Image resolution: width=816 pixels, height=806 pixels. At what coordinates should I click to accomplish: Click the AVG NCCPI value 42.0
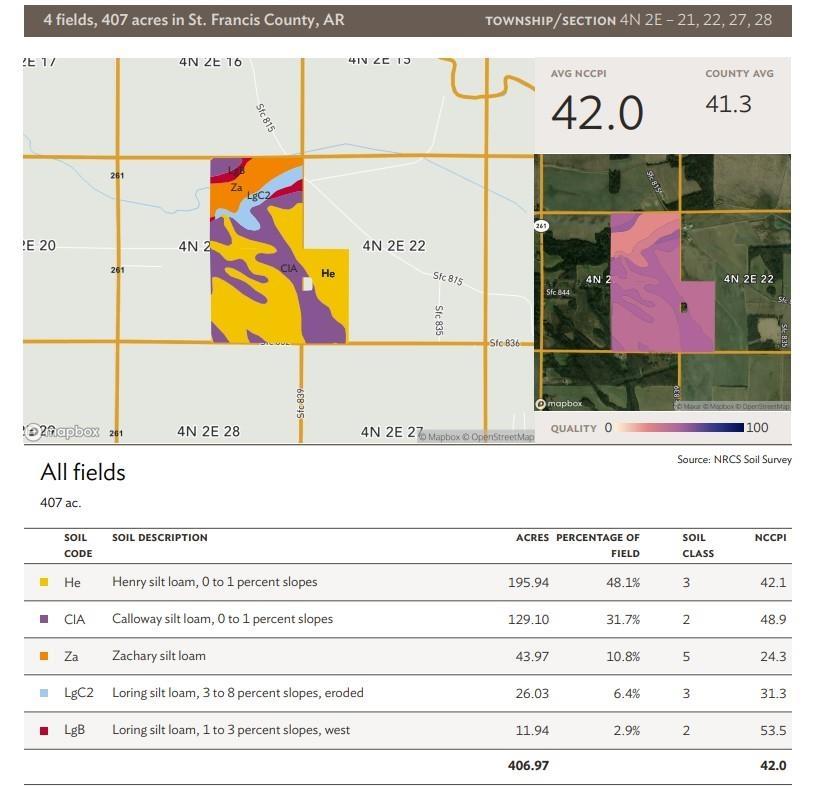(x=597, y=112)
